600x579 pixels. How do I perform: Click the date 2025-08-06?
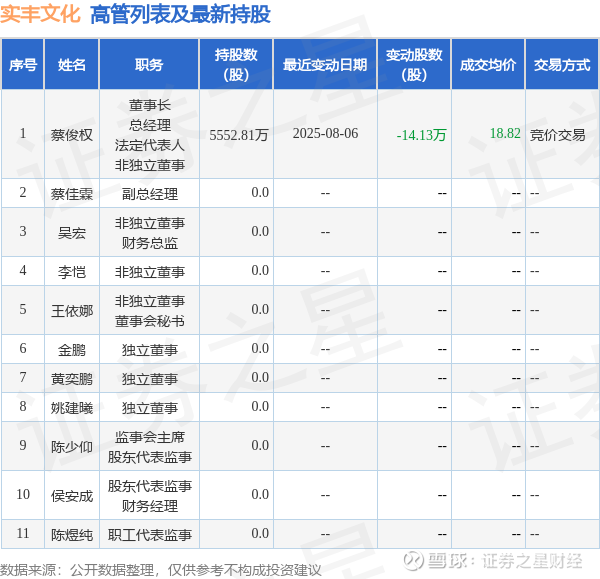pos(325,133)
